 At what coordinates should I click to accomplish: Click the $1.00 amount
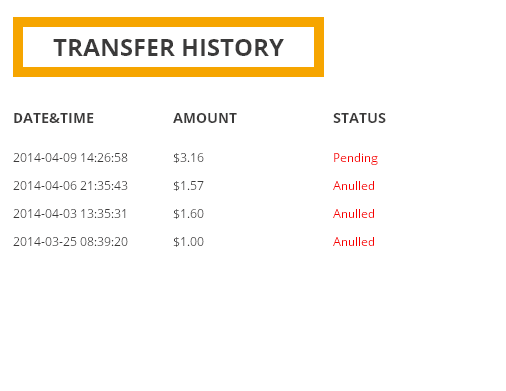point(188,242)
